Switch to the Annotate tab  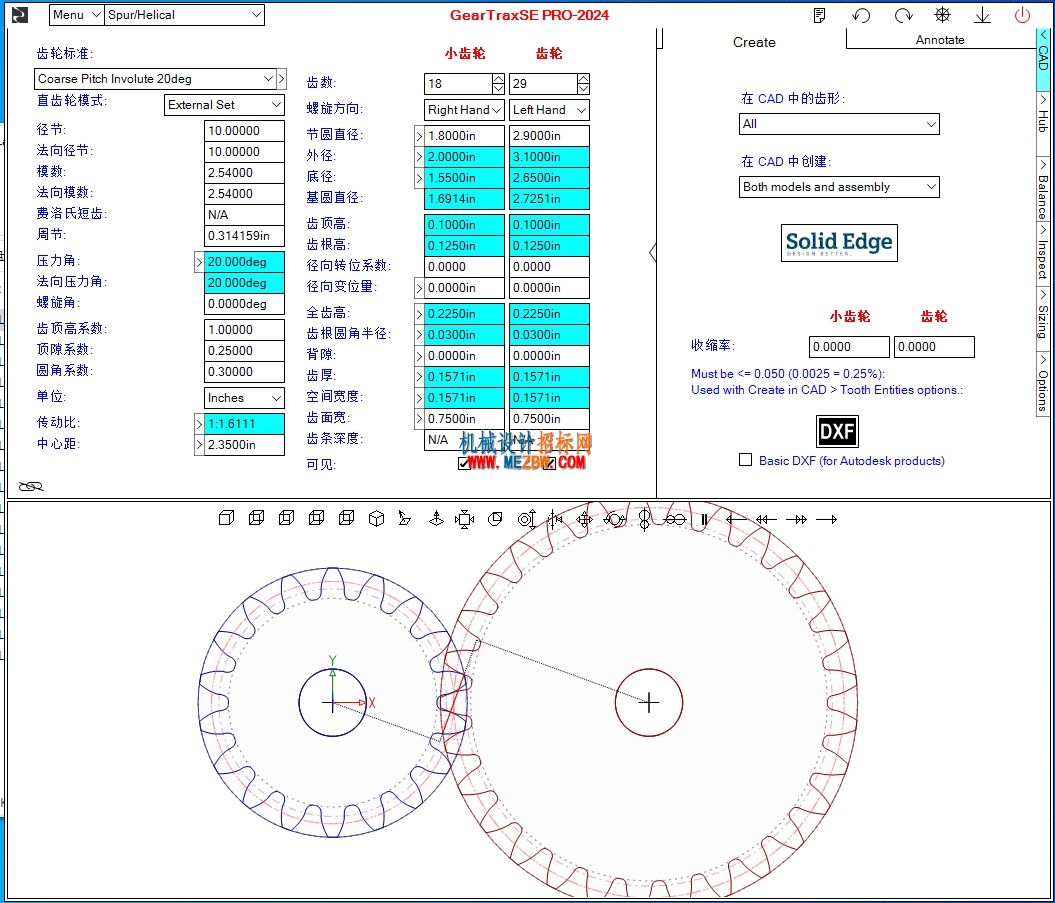coord(939,40)
